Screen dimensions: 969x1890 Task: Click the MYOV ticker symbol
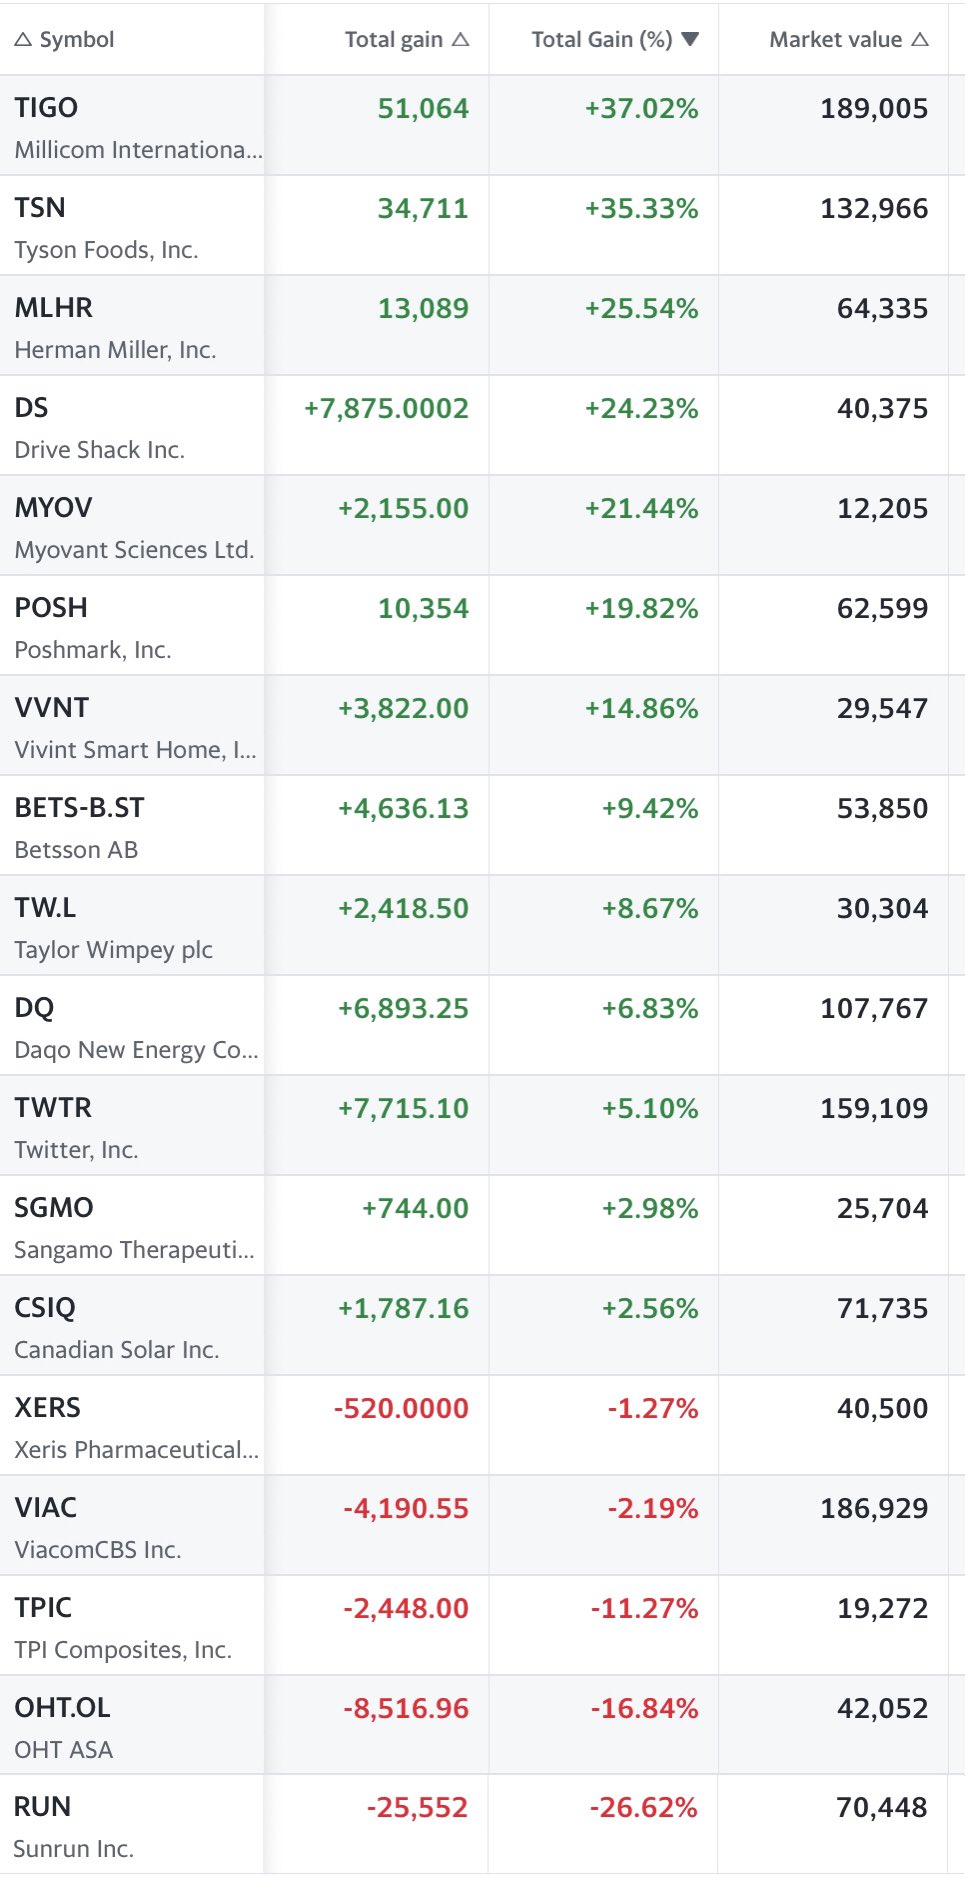pyautogui.click(x=53, y=508)
